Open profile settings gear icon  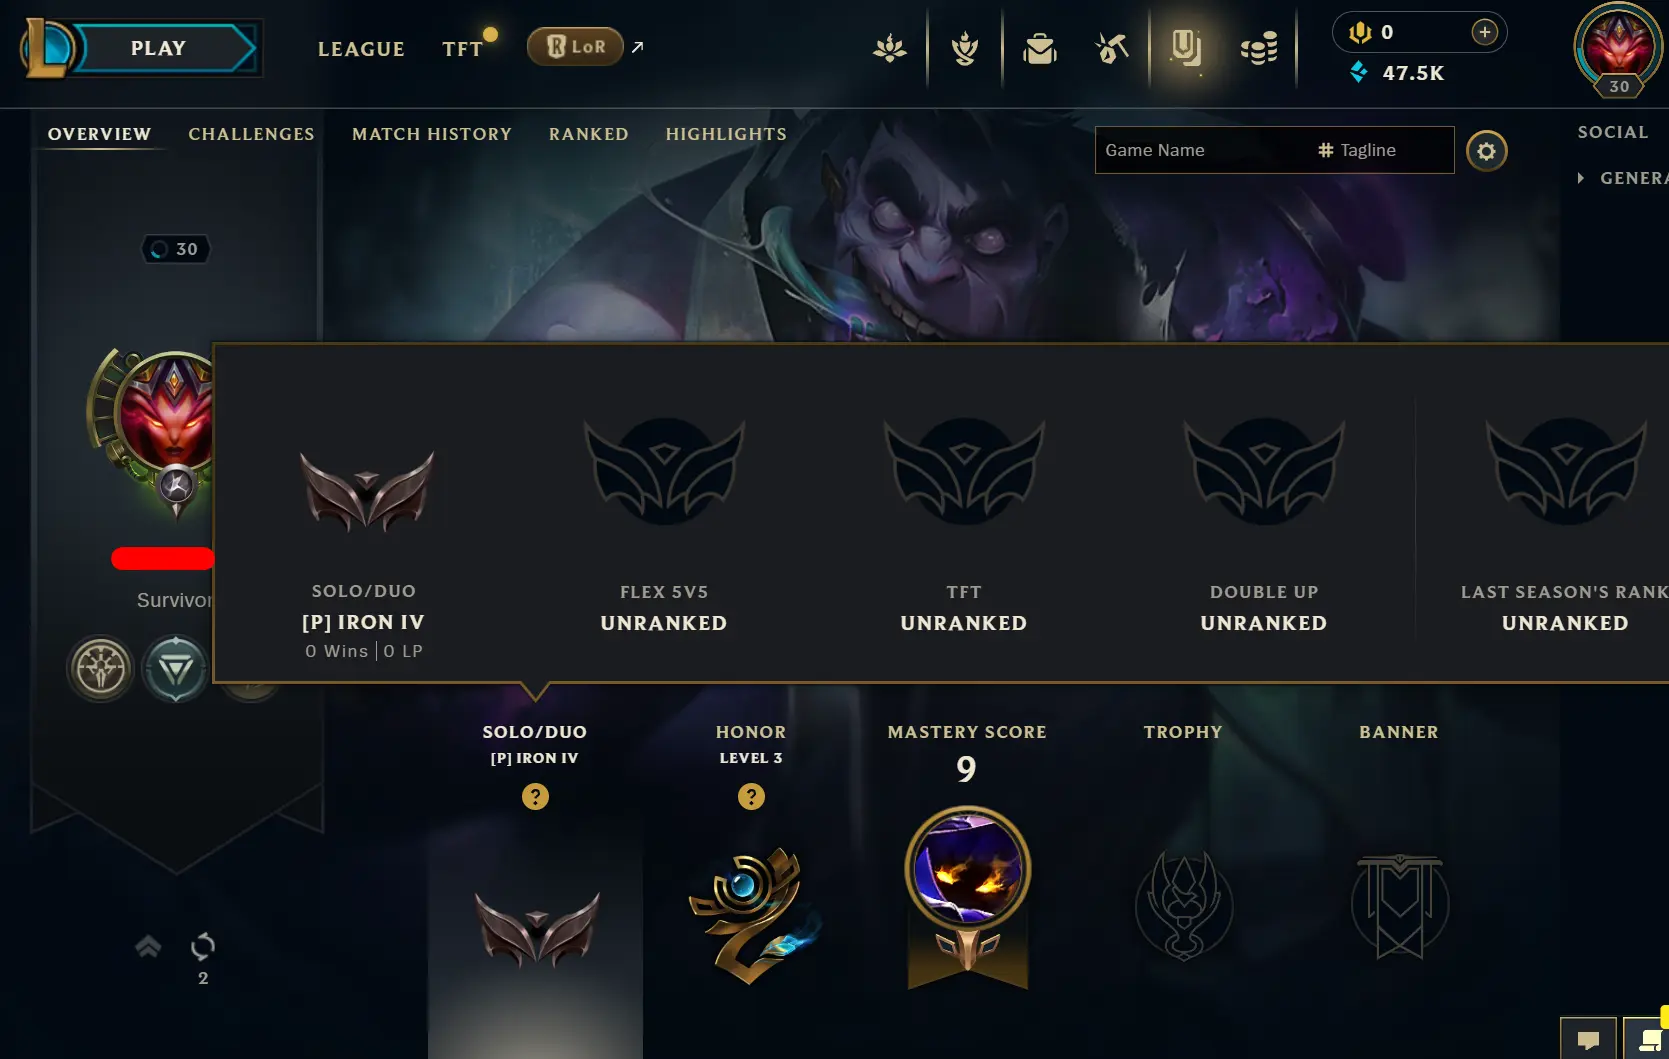(x=1487, y=151)
